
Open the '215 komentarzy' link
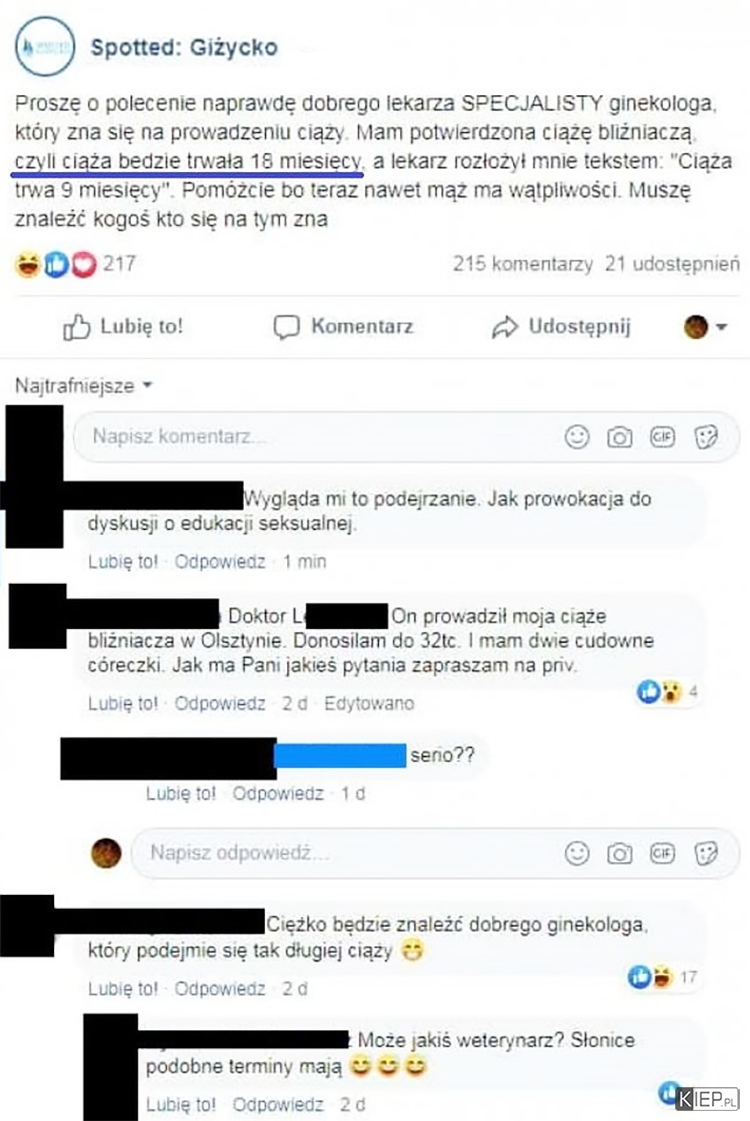pos(523,264)
